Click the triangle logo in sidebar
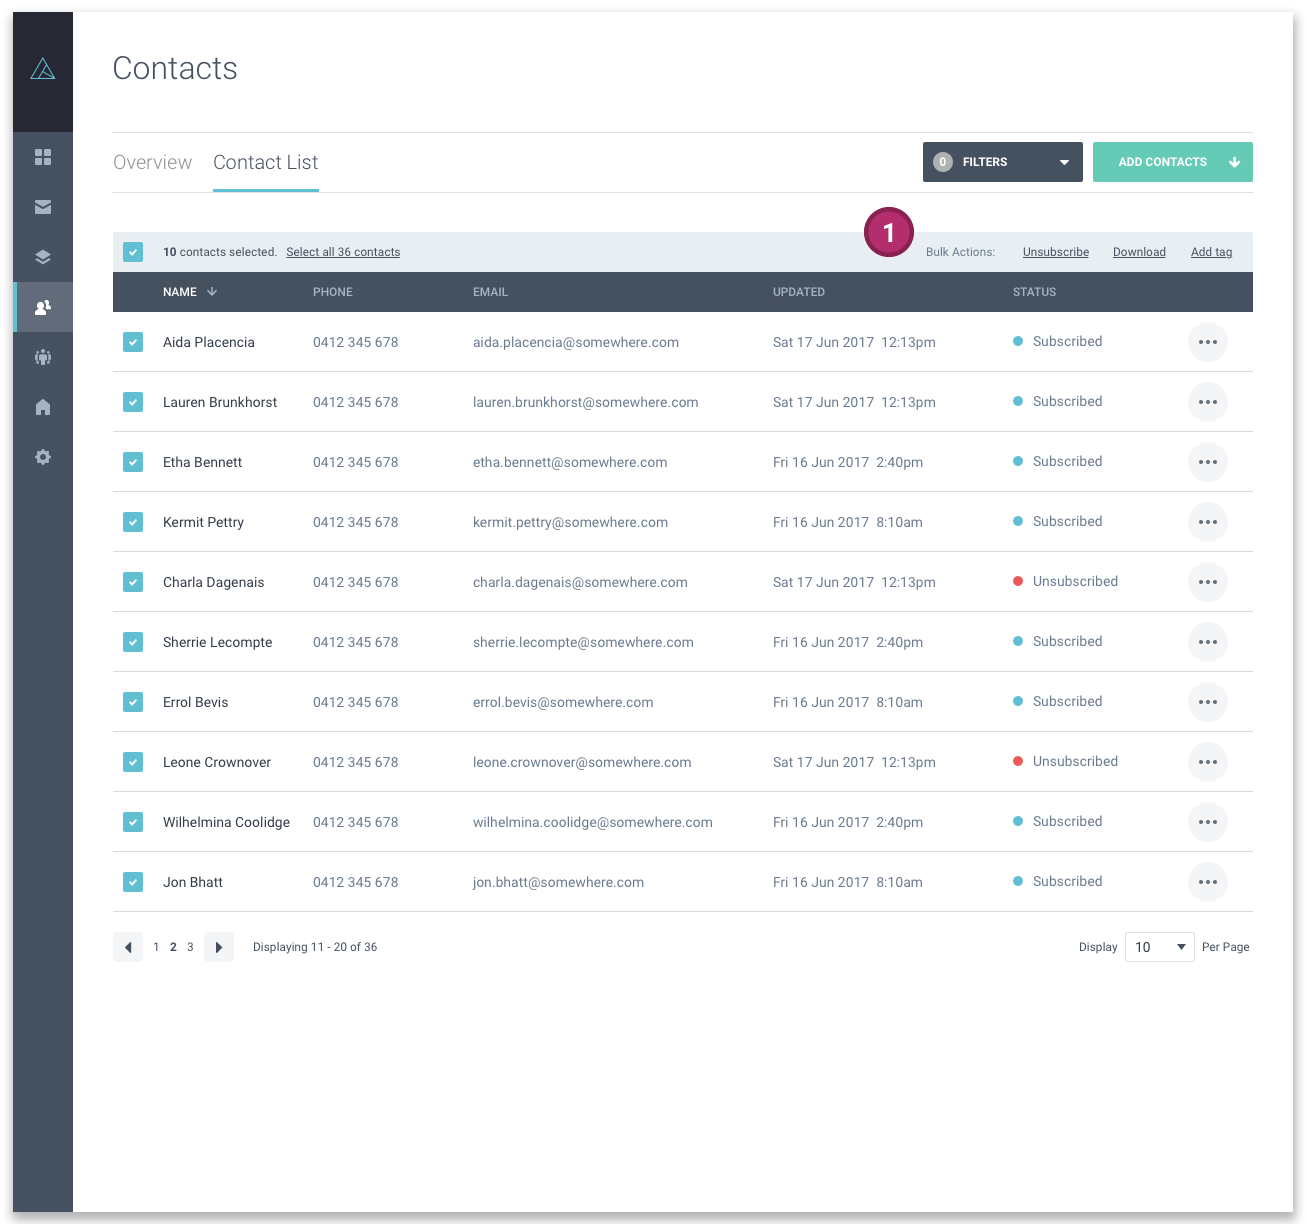The height and width of the screenshot is (1224, 1306). [43, 69]
